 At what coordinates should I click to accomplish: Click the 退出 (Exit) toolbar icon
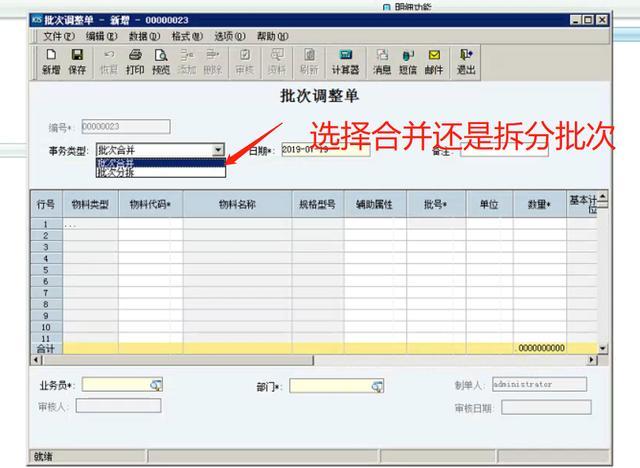[466, 62]
